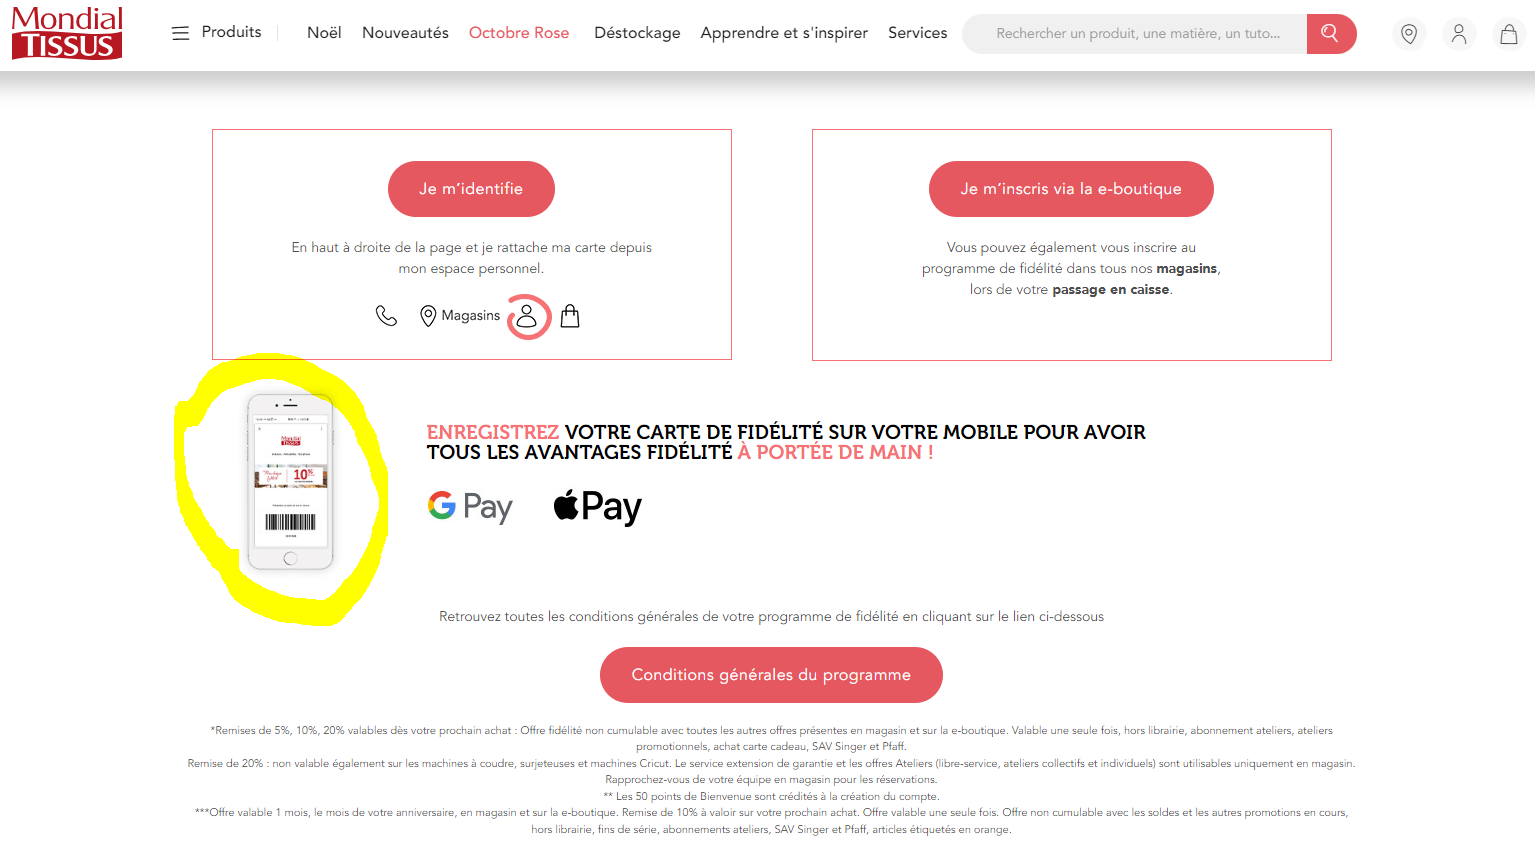Screen dimensions: 1535x854
Task: Click the phone loyalty card image
Action: (x=290, y=482)
